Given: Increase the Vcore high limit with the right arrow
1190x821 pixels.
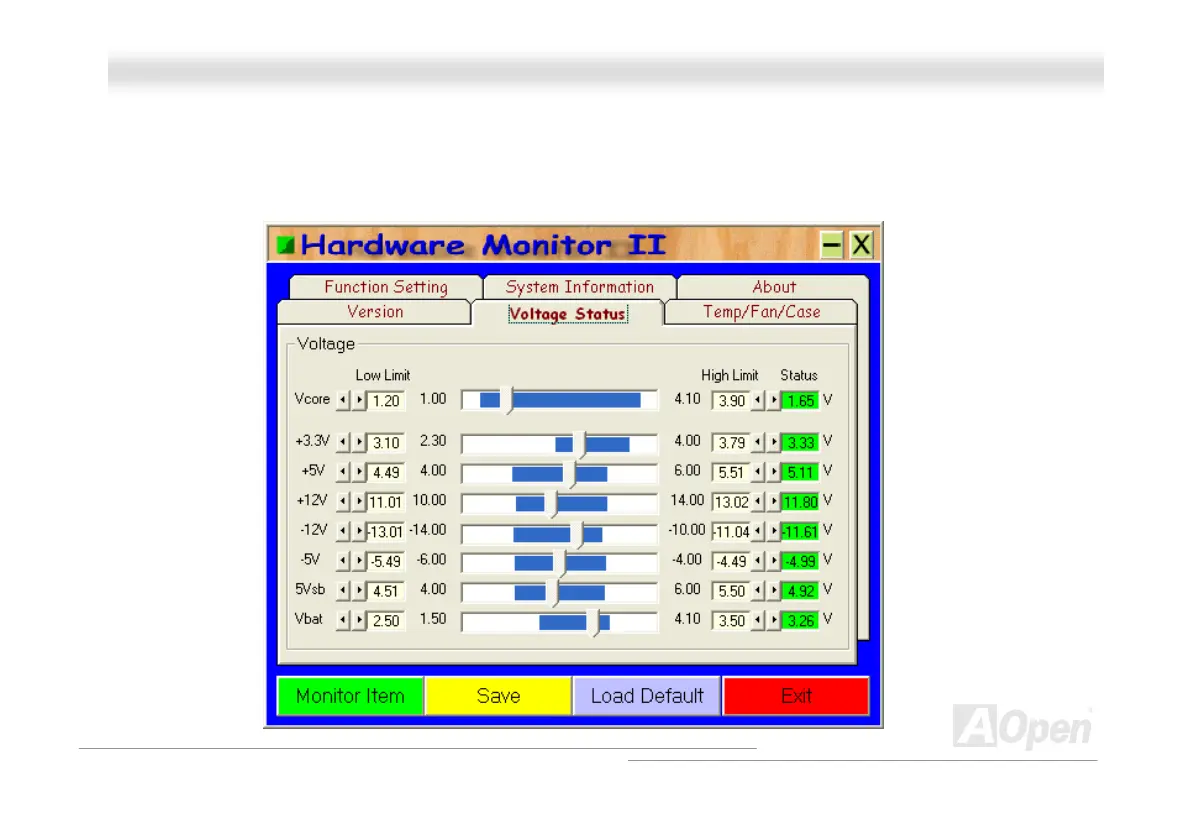Looking at the screenshot, I should coord(774,400).
